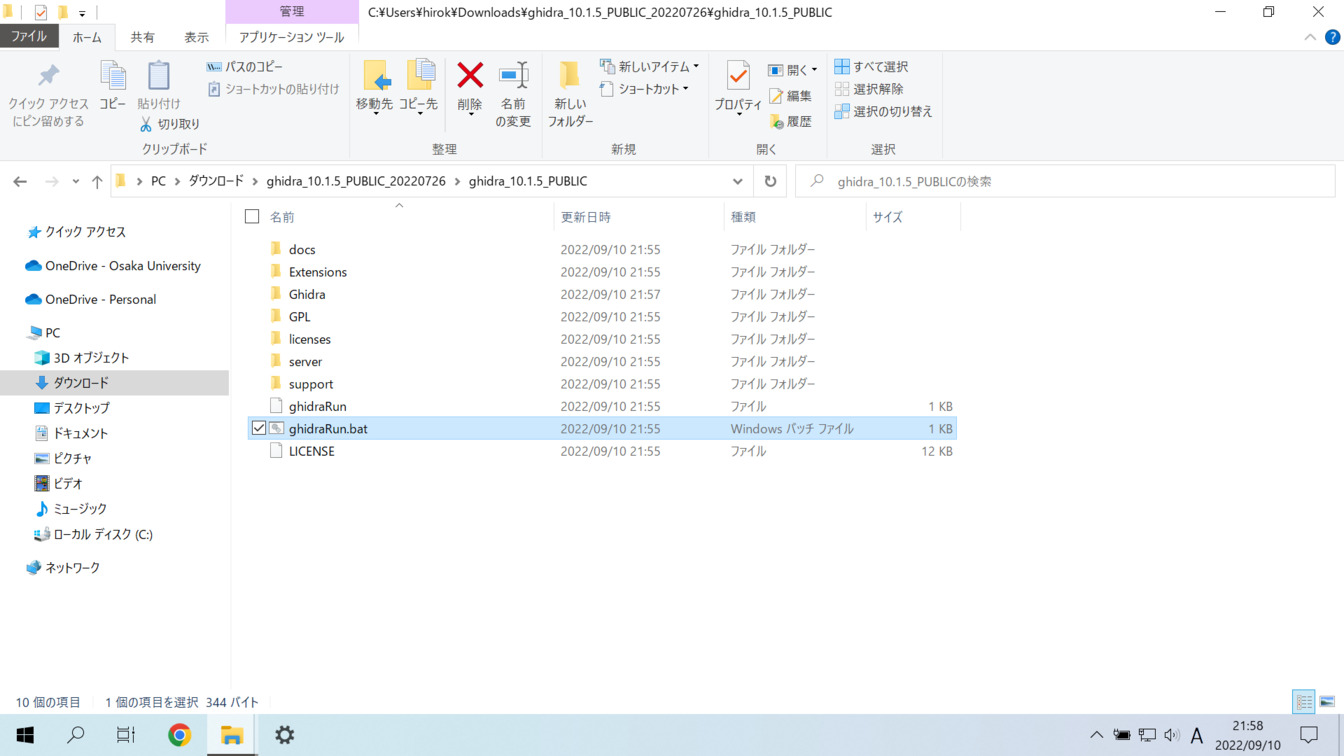Create a new folder
Image resolution: width=1344 pixels, height=756 pixels.
coord(570,94)
